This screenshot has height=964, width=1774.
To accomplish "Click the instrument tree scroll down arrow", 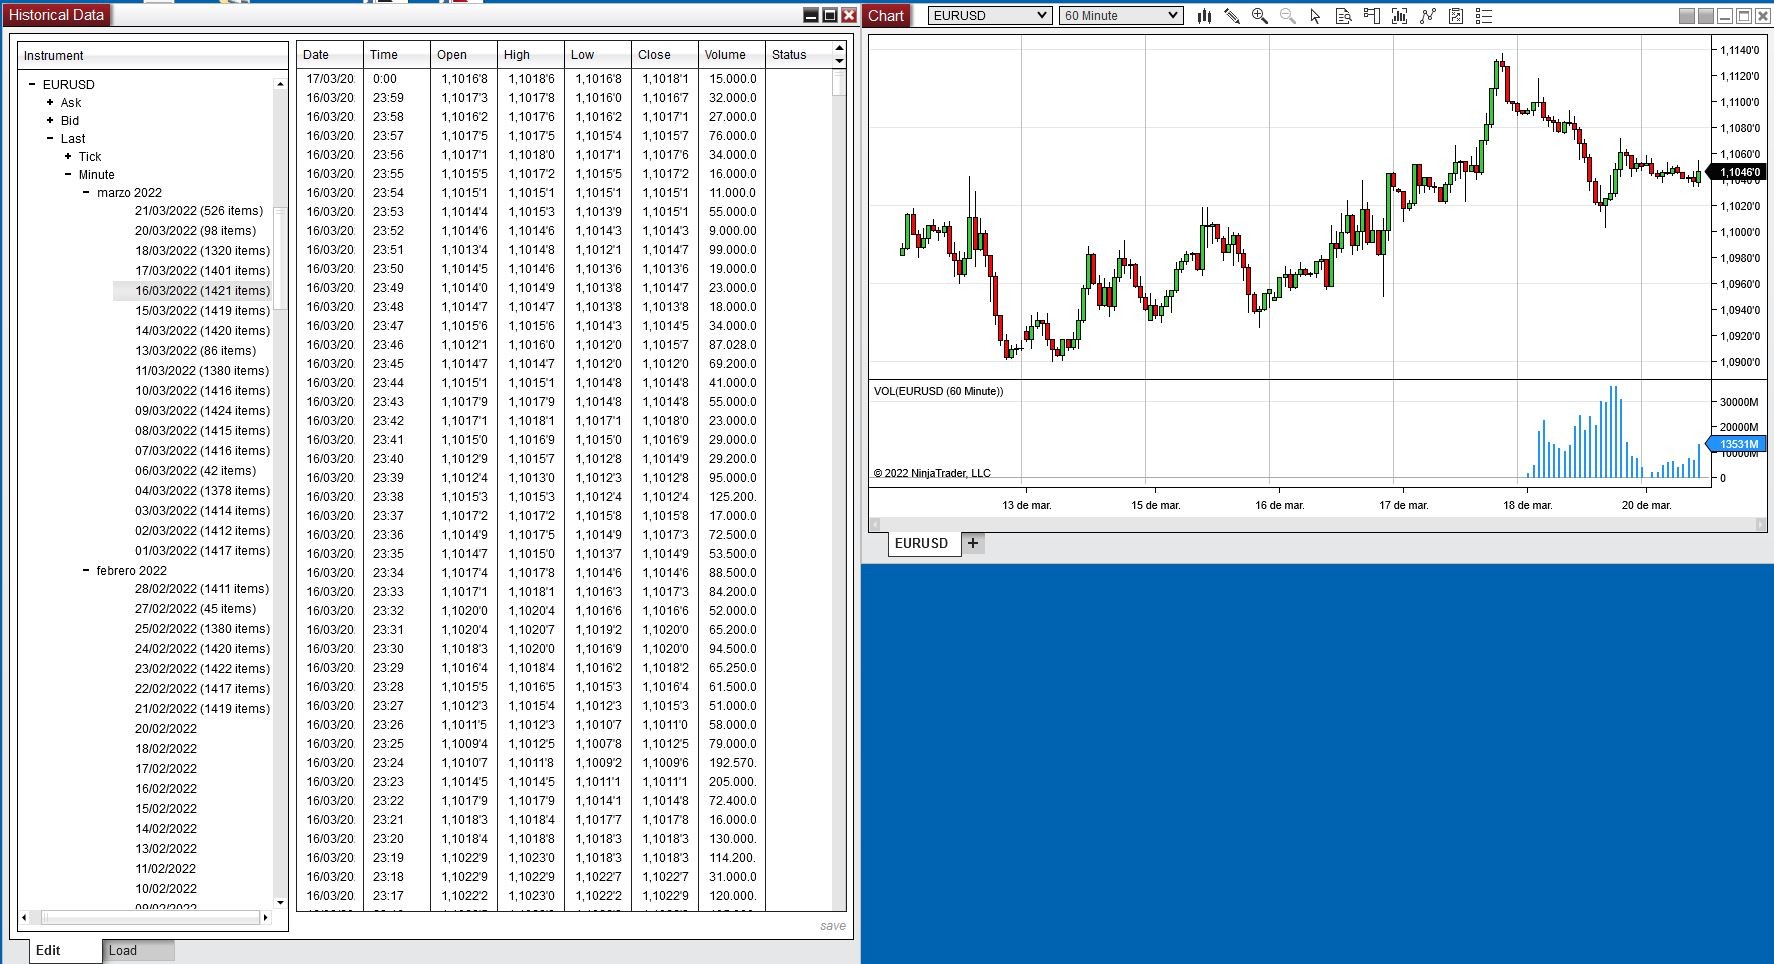I will pyautogui.click(x=280, y=903).
